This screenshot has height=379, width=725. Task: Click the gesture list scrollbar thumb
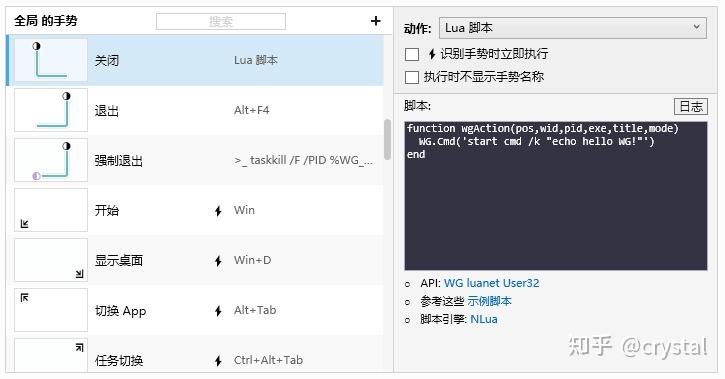pyautogui.click(x=387, y=140)
